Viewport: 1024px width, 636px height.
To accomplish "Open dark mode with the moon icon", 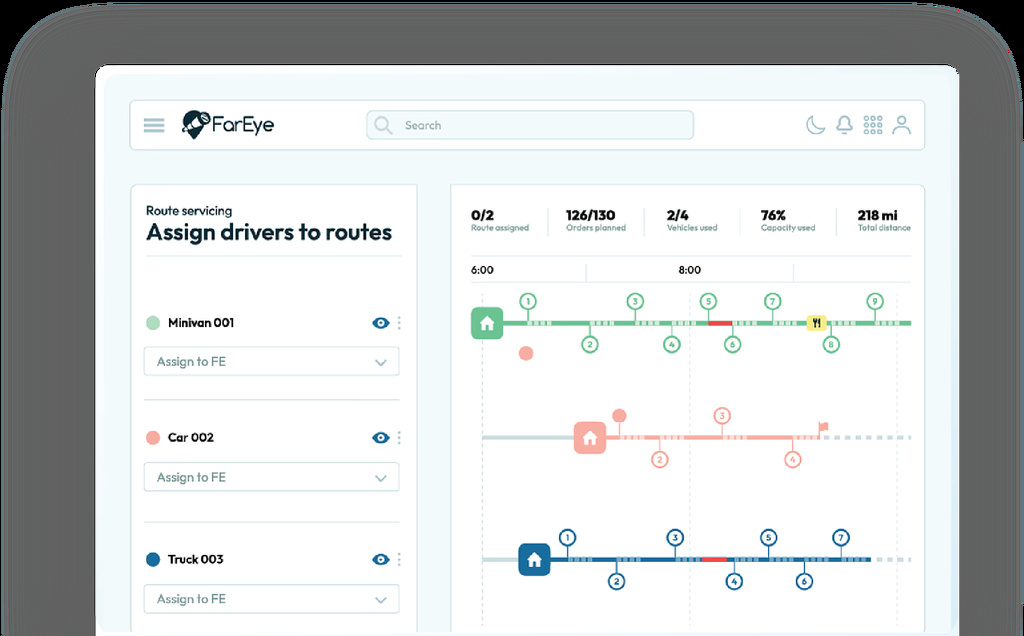I will click(815, 124).
